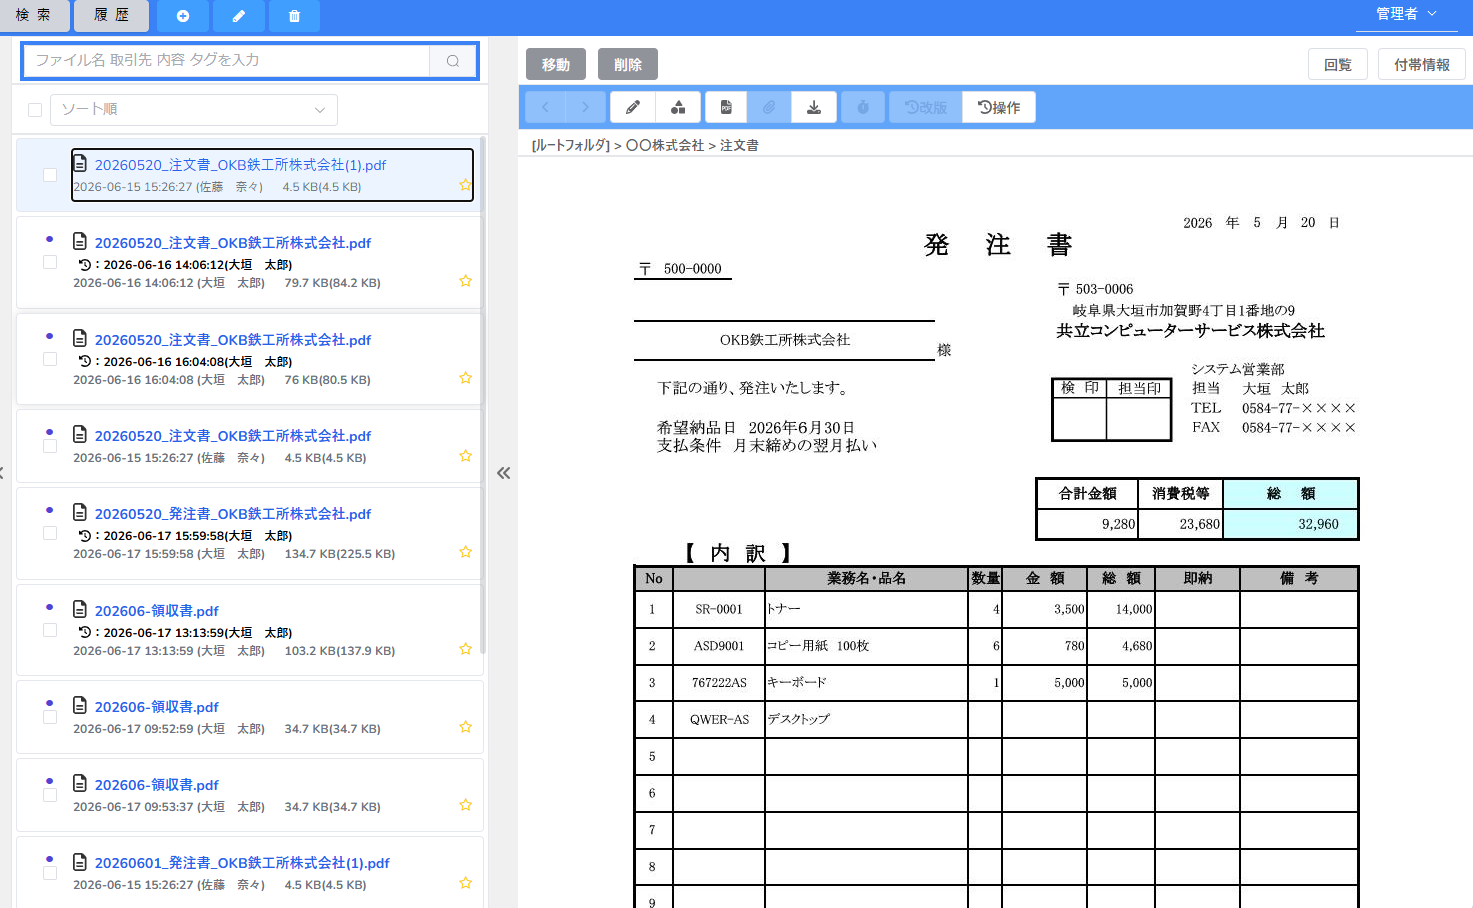Open 20260520_発注書_OKB鉄工所株式会社.pdf link
The image size is (1473, 908).
click(233, 514)
